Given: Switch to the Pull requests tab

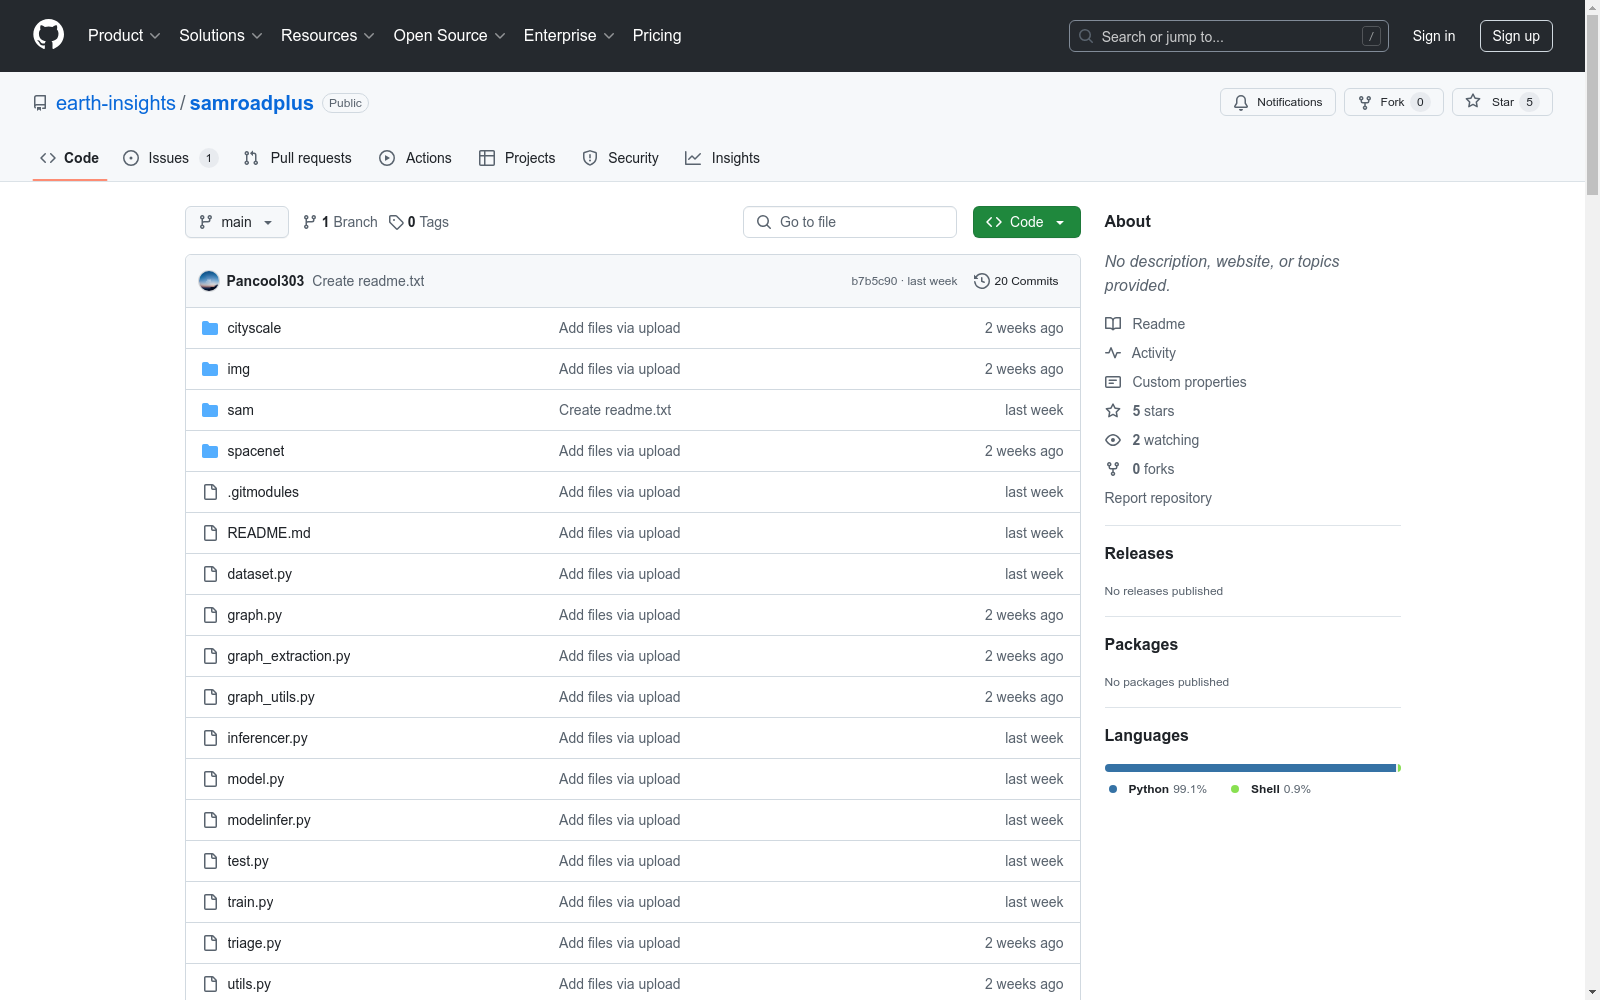Looking at the screenshot, I should 298,158.
